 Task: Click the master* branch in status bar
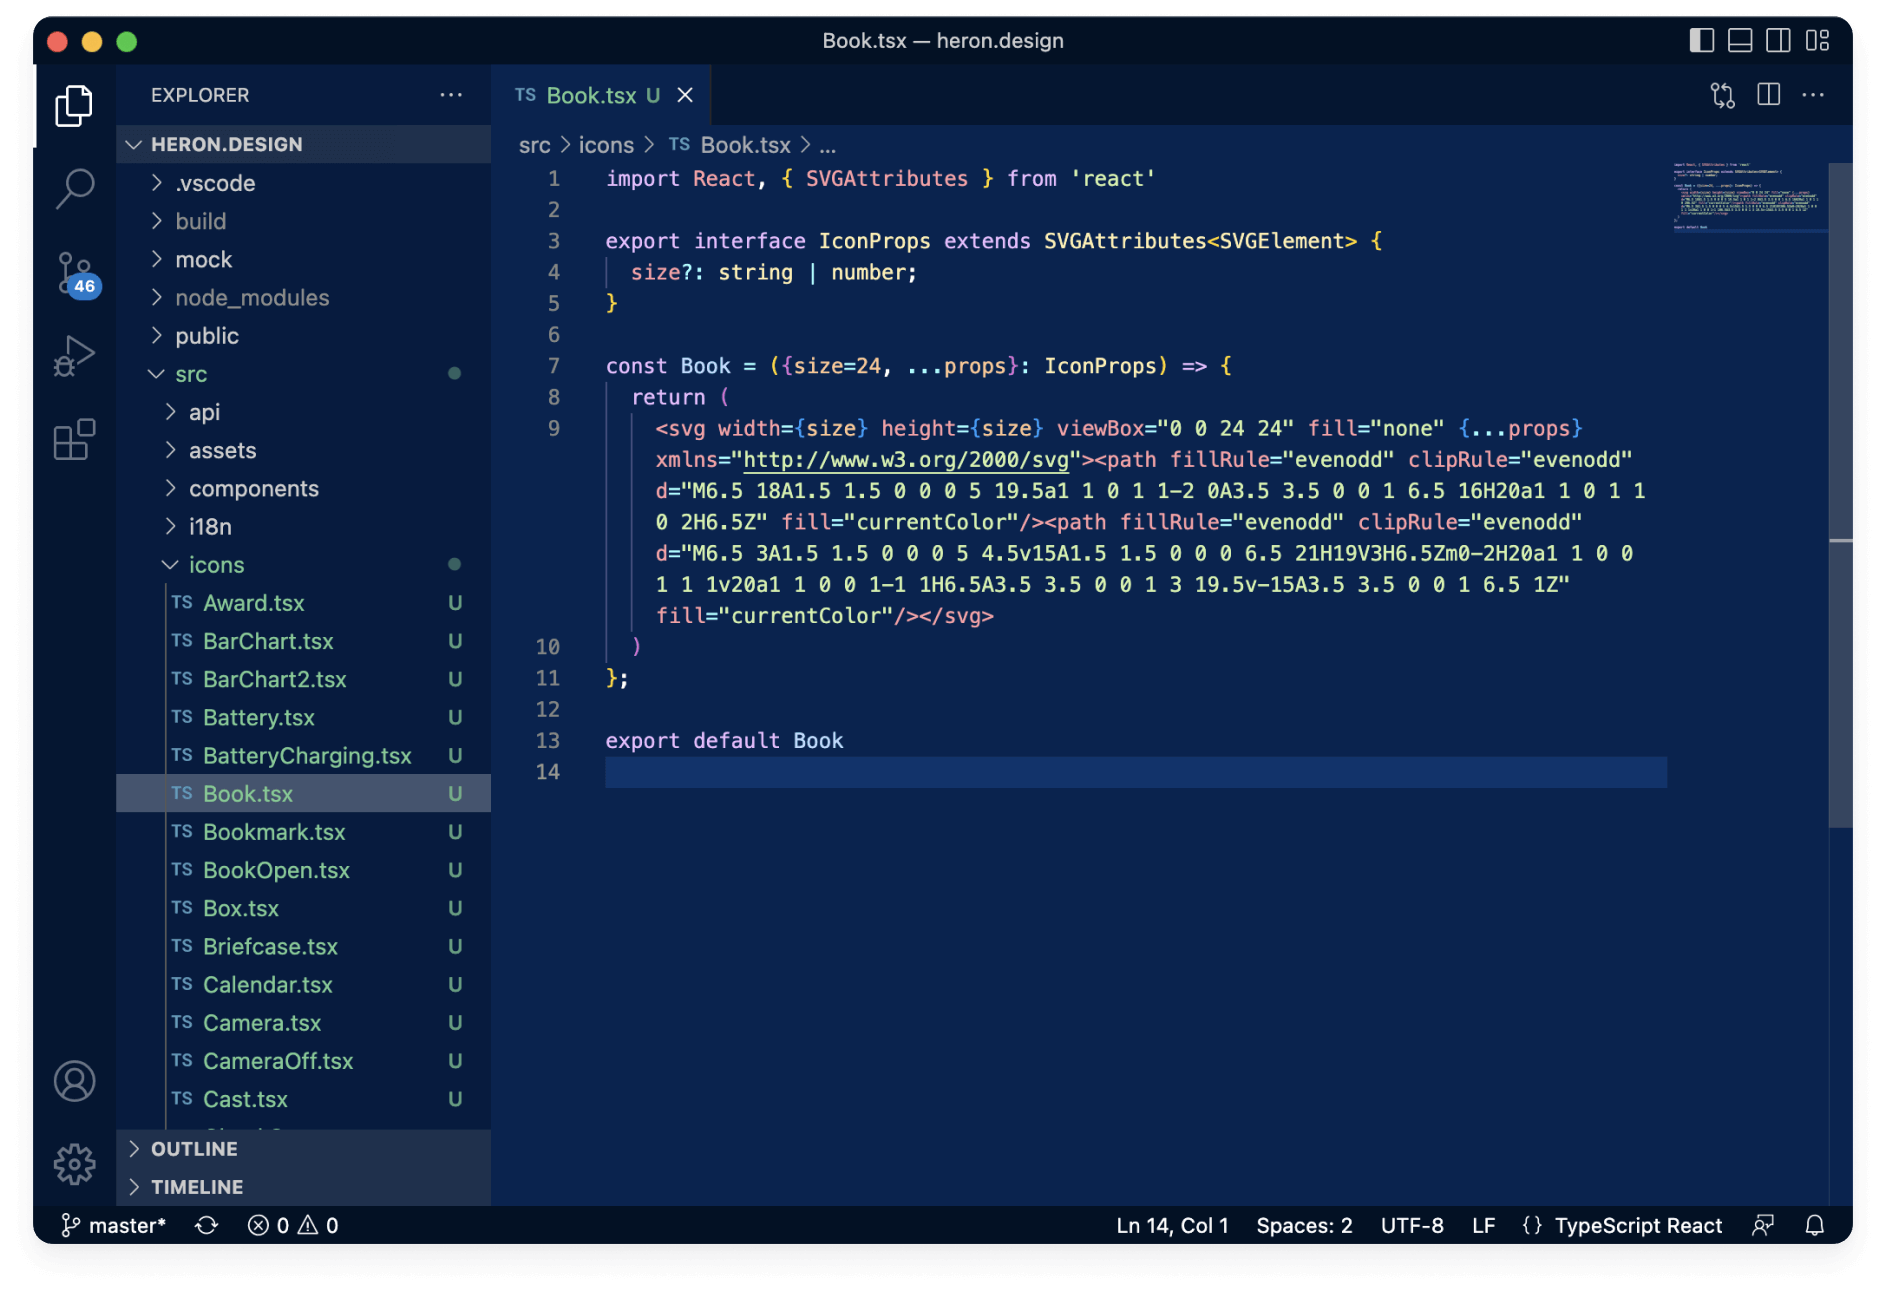(x=113, y=1225)
